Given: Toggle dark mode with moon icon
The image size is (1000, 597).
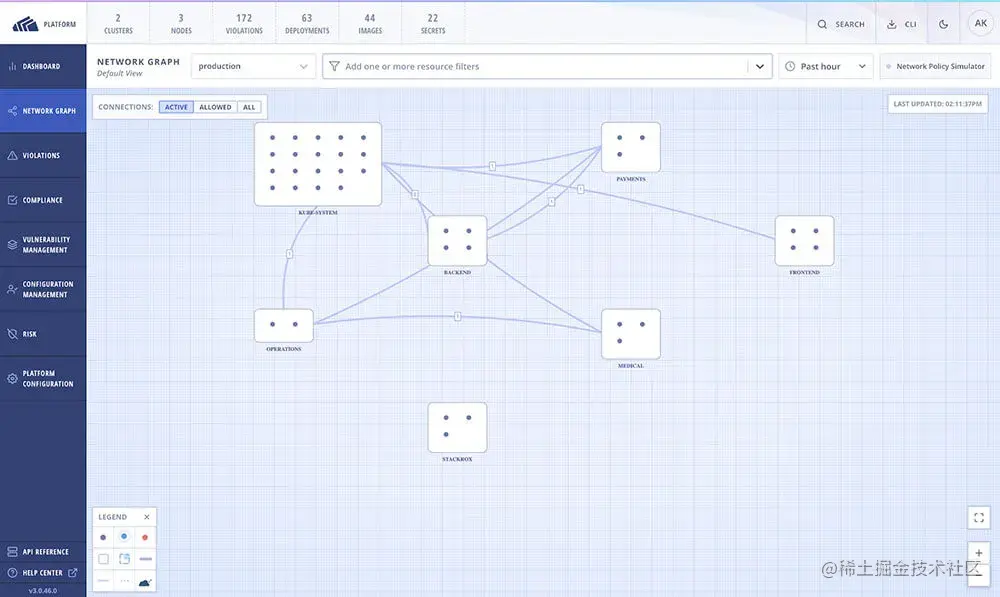Looking at the screenshot, I should pyautogui.click(x=943, y=24).
